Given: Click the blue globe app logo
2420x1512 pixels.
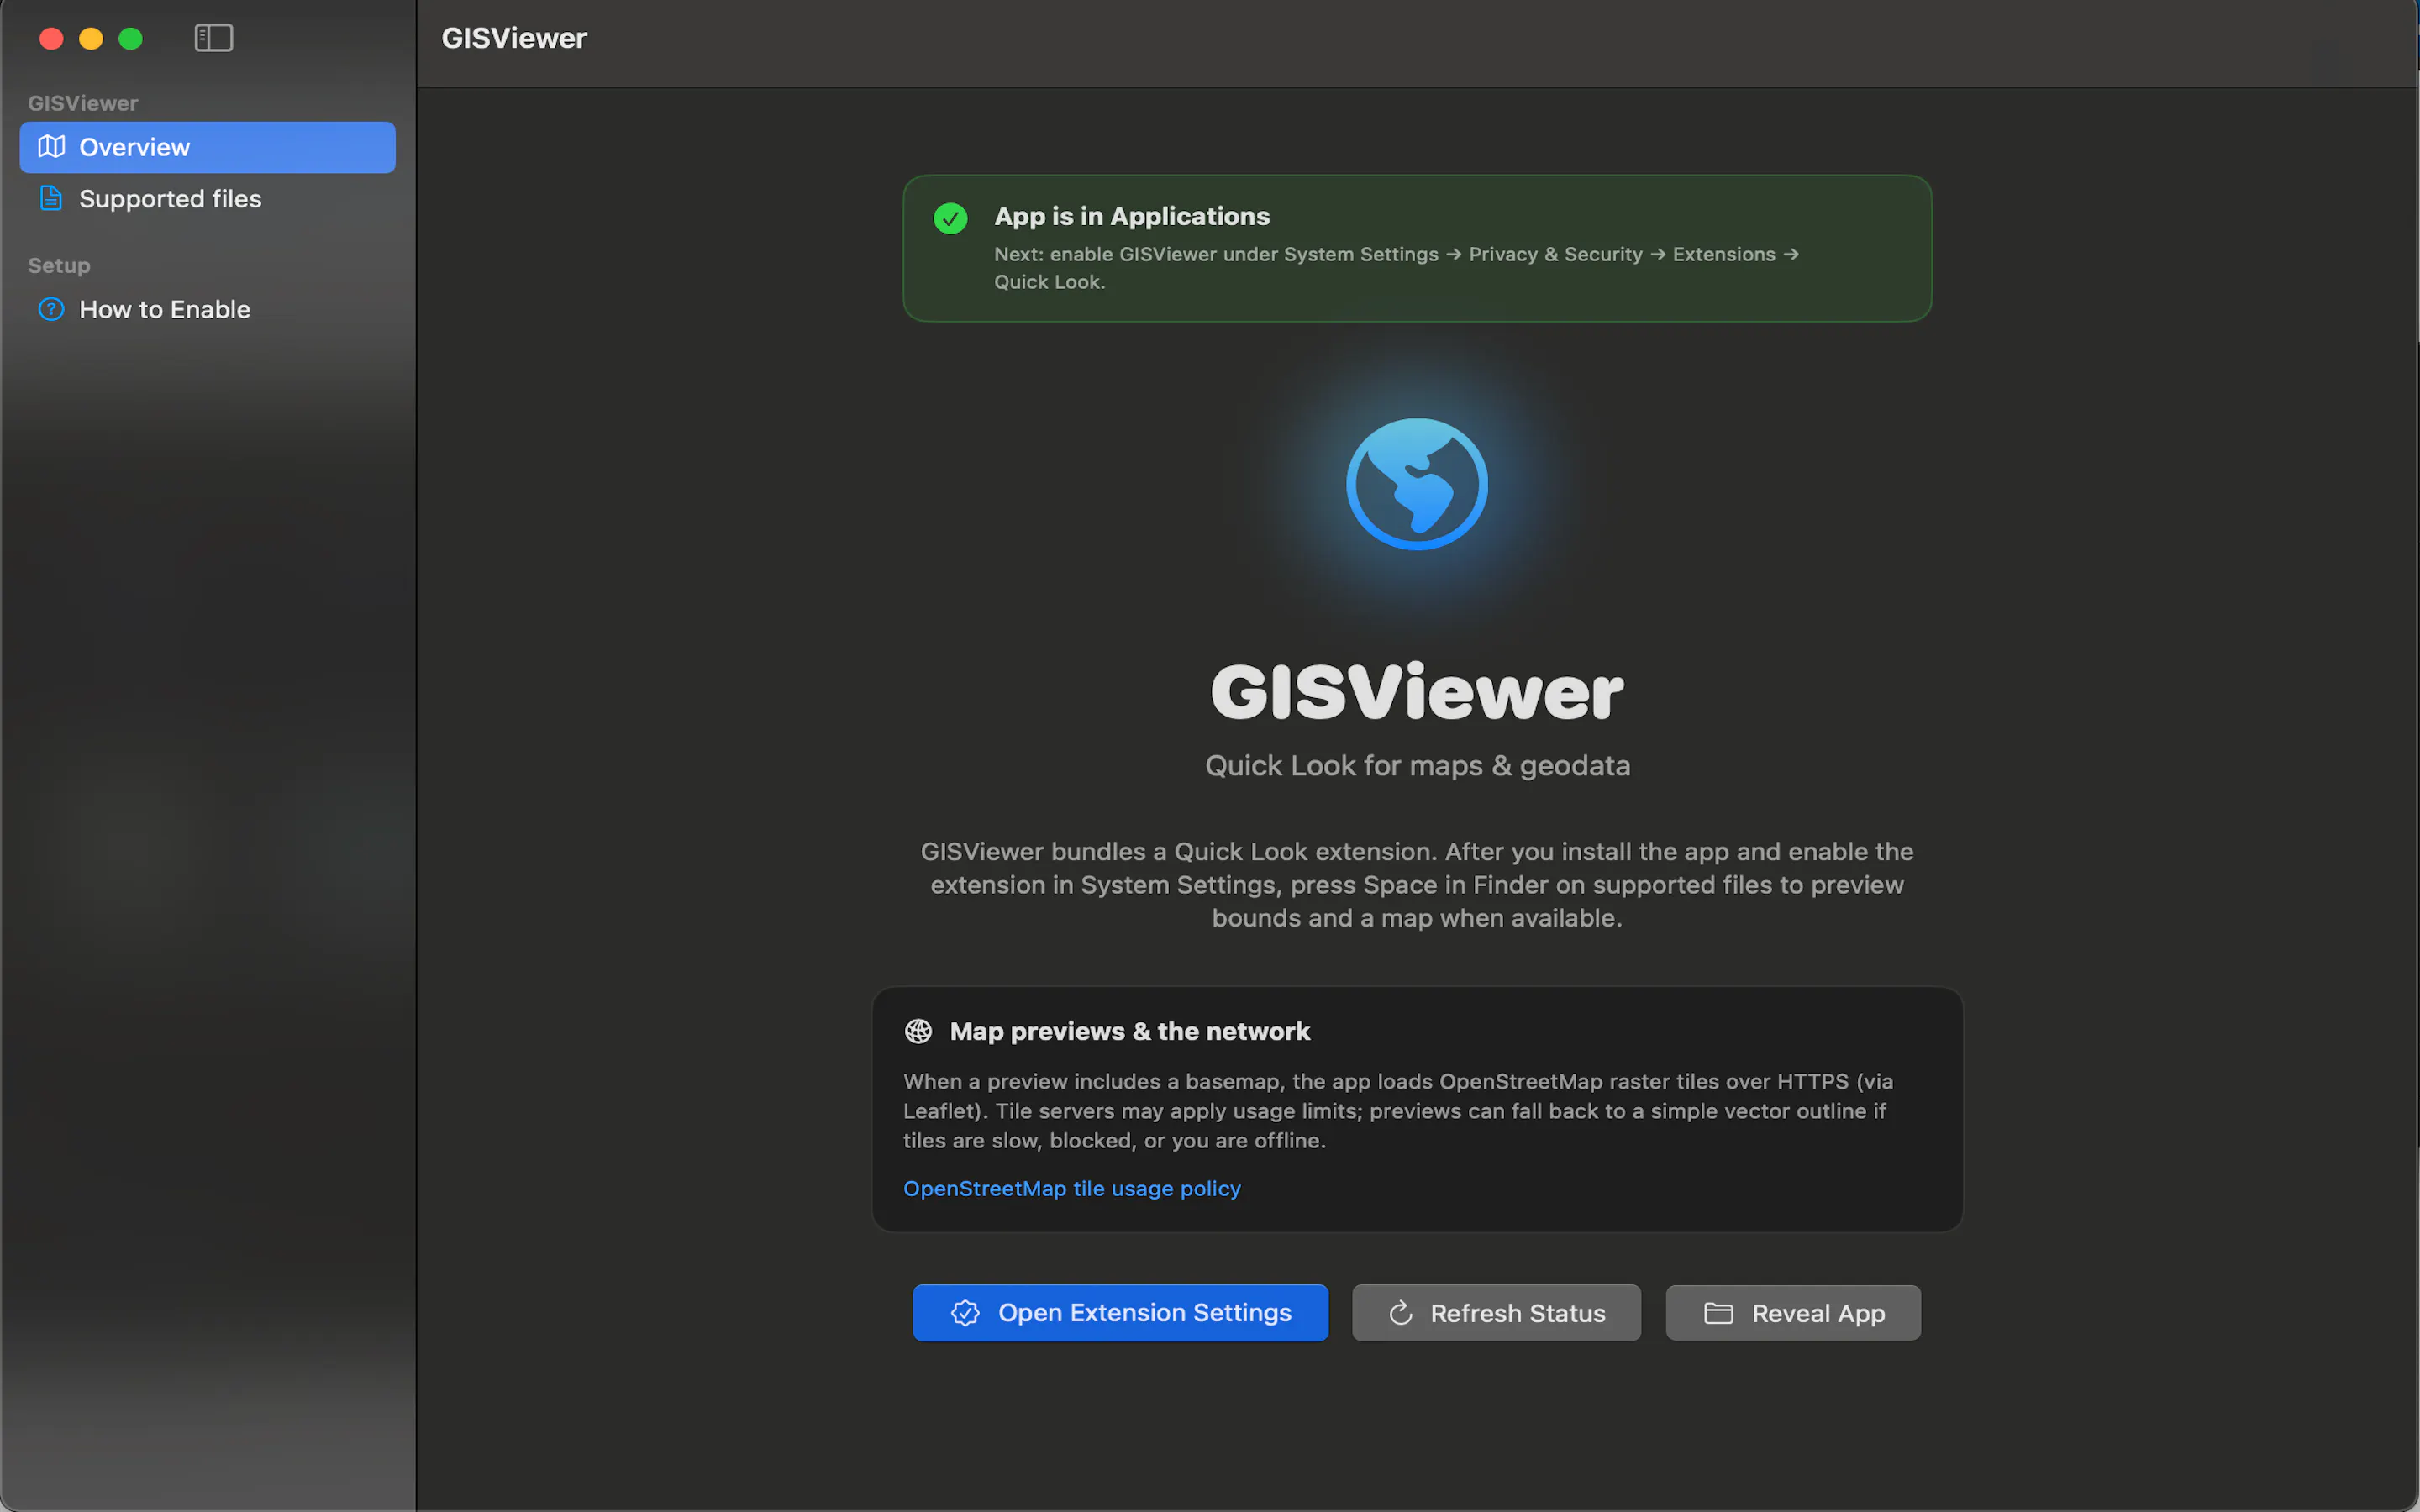Looking at the screenshot, I should click(1417, 484).
